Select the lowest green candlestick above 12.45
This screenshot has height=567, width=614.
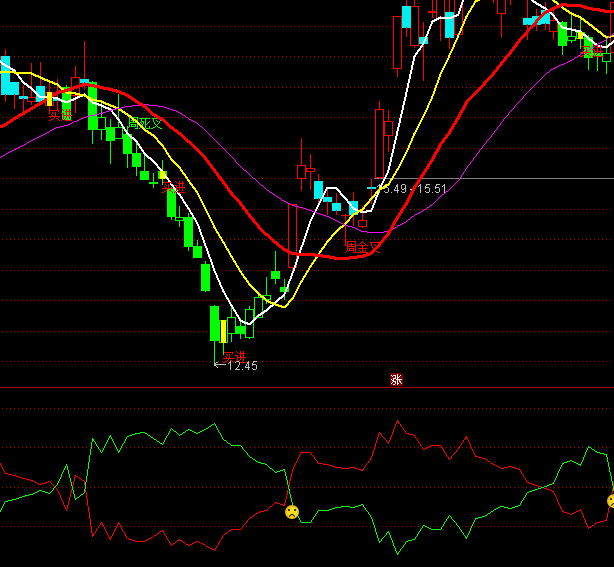(214, 324)
